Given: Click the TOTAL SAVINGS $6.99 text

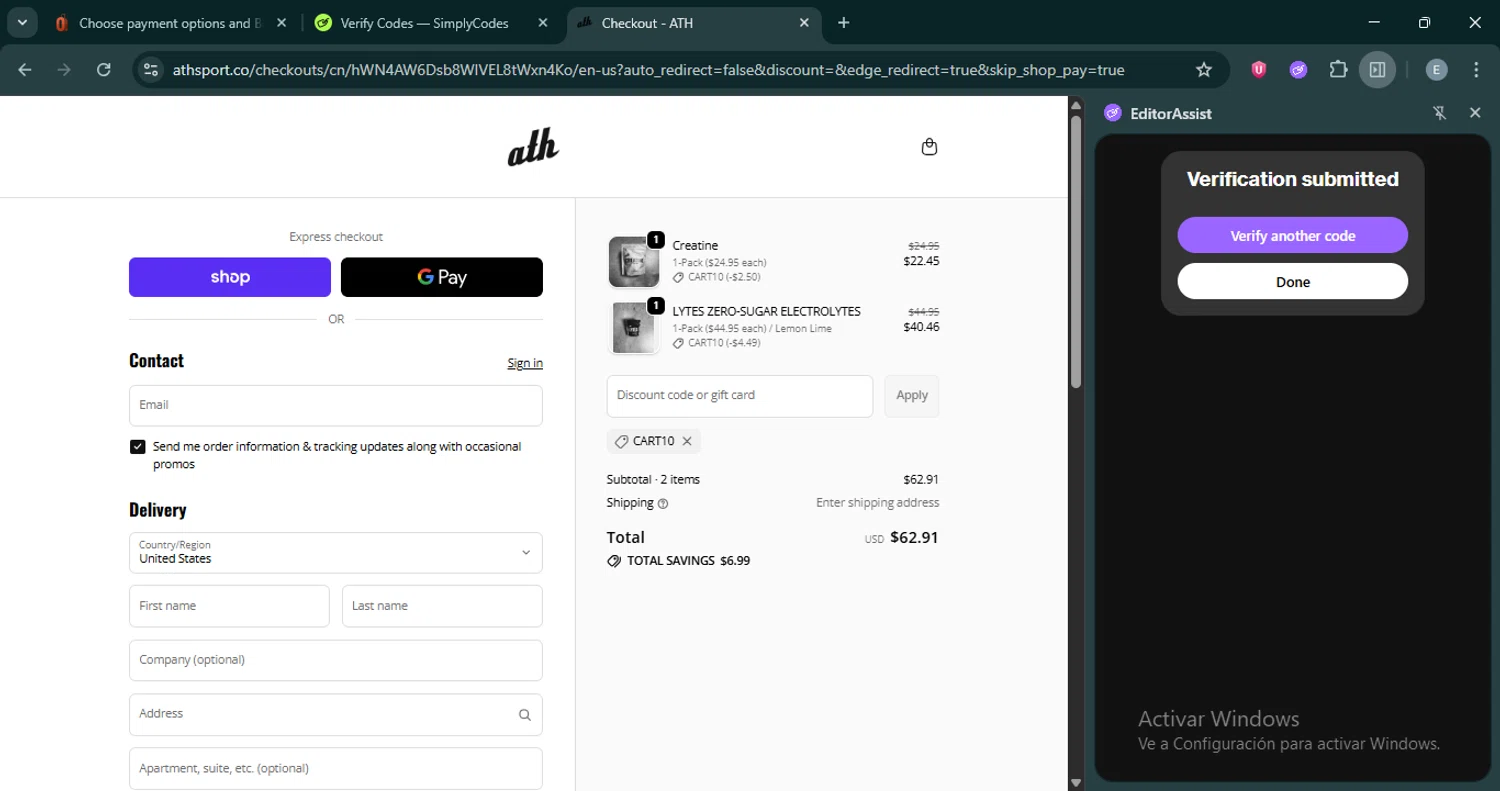Looking at the screenshot, I should [688, 561].
